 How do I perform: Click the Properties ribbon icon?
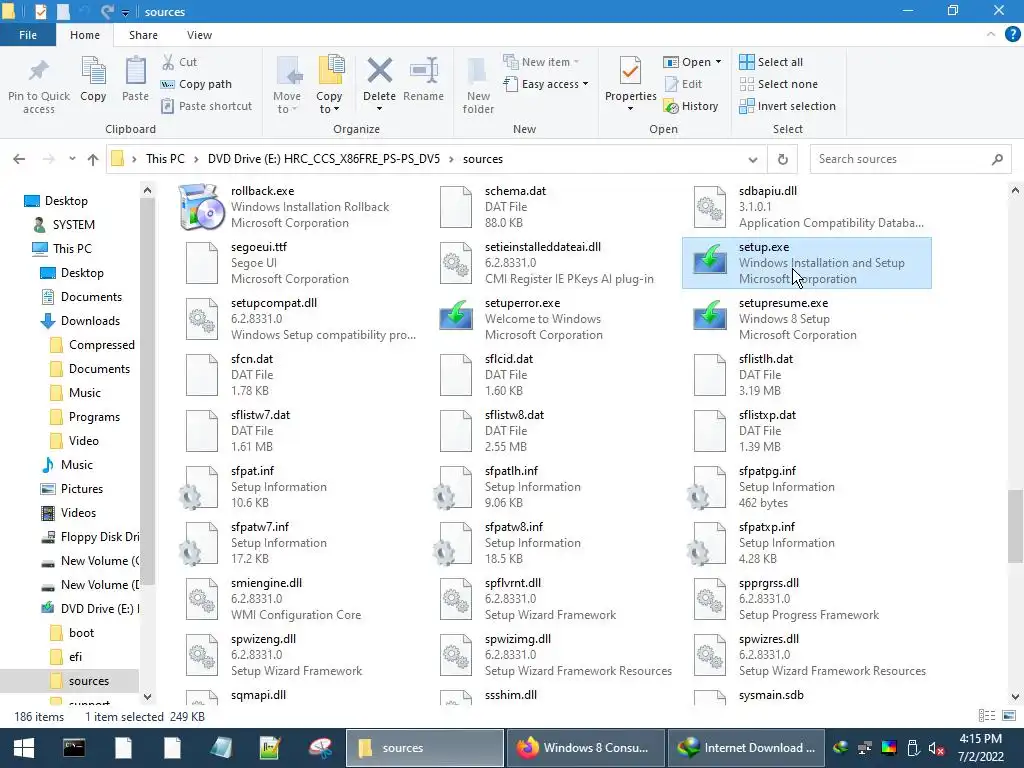pyautogui.click(x=630, y=71)
